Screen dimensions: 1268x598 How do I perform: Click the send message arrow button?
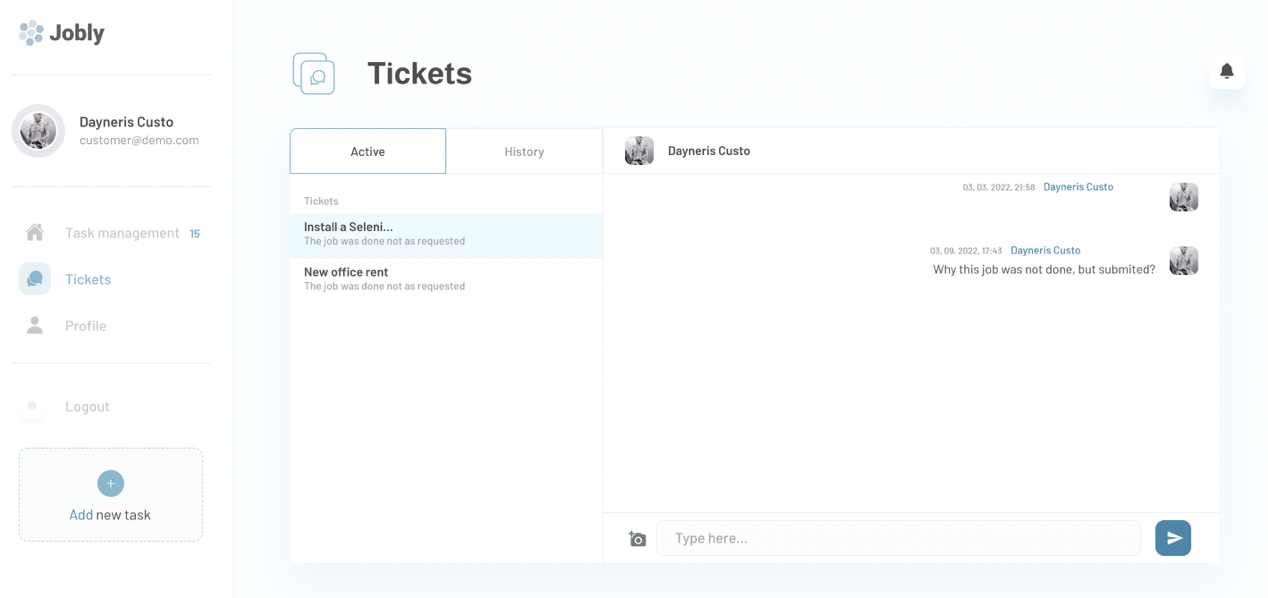coord(1172,538)
